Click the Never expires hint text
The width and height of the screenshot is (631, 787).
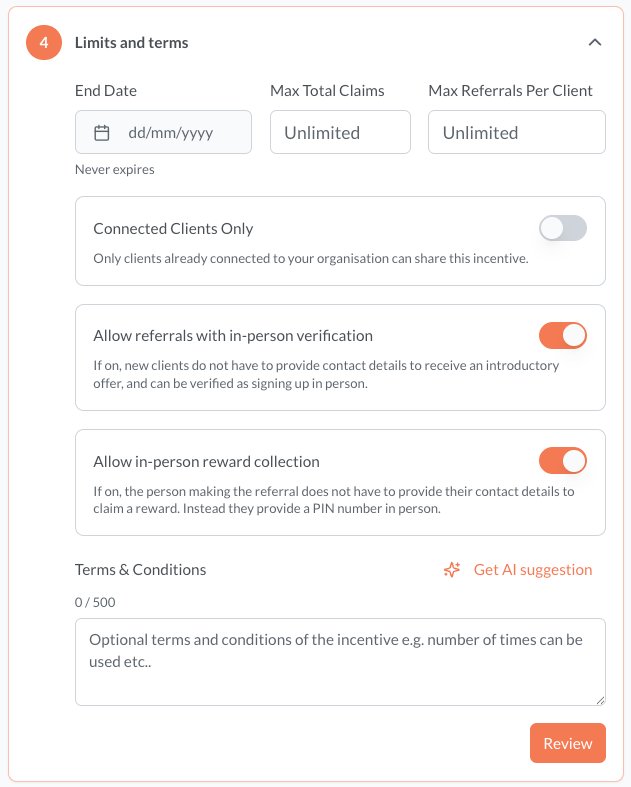(x=114, y=170)
